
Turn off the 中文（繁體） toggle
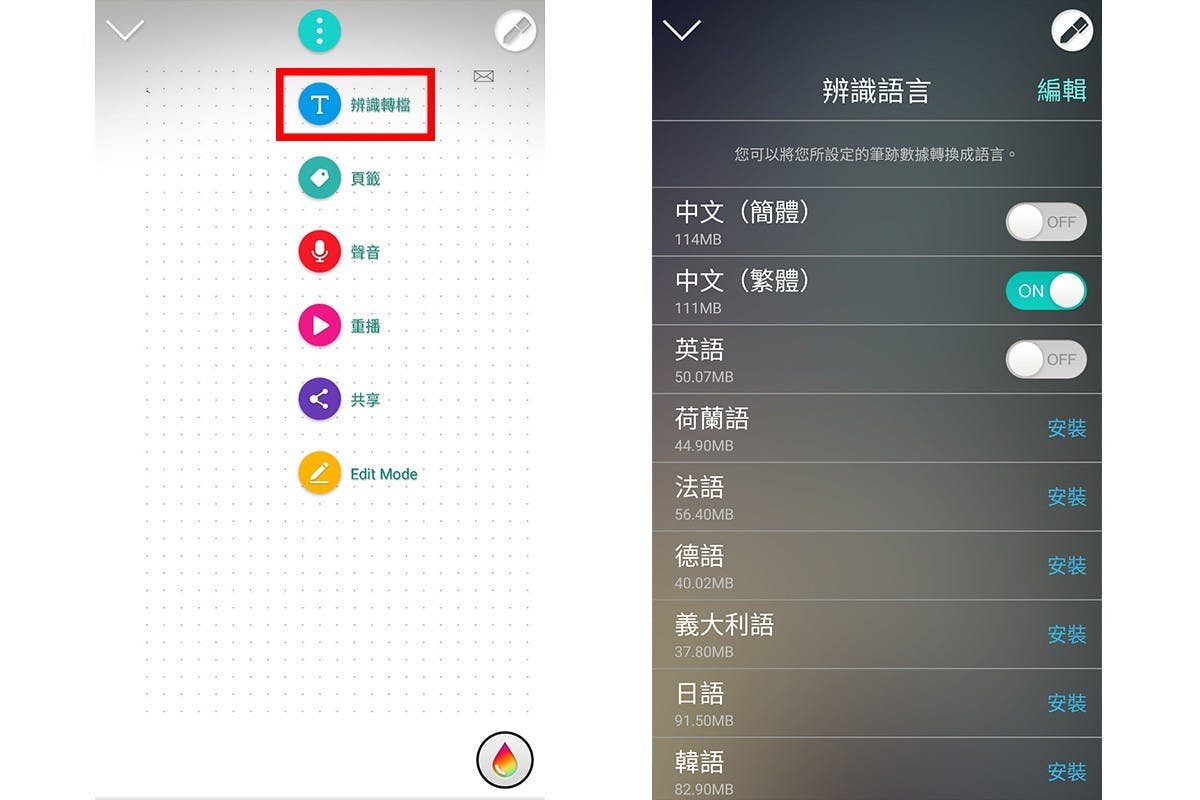click(1046, 291)
